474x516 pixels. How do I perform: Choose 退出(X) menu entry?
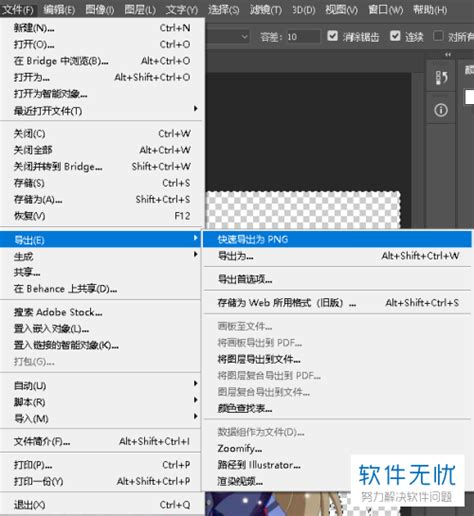pyautogui.click(x=102, y=505)
